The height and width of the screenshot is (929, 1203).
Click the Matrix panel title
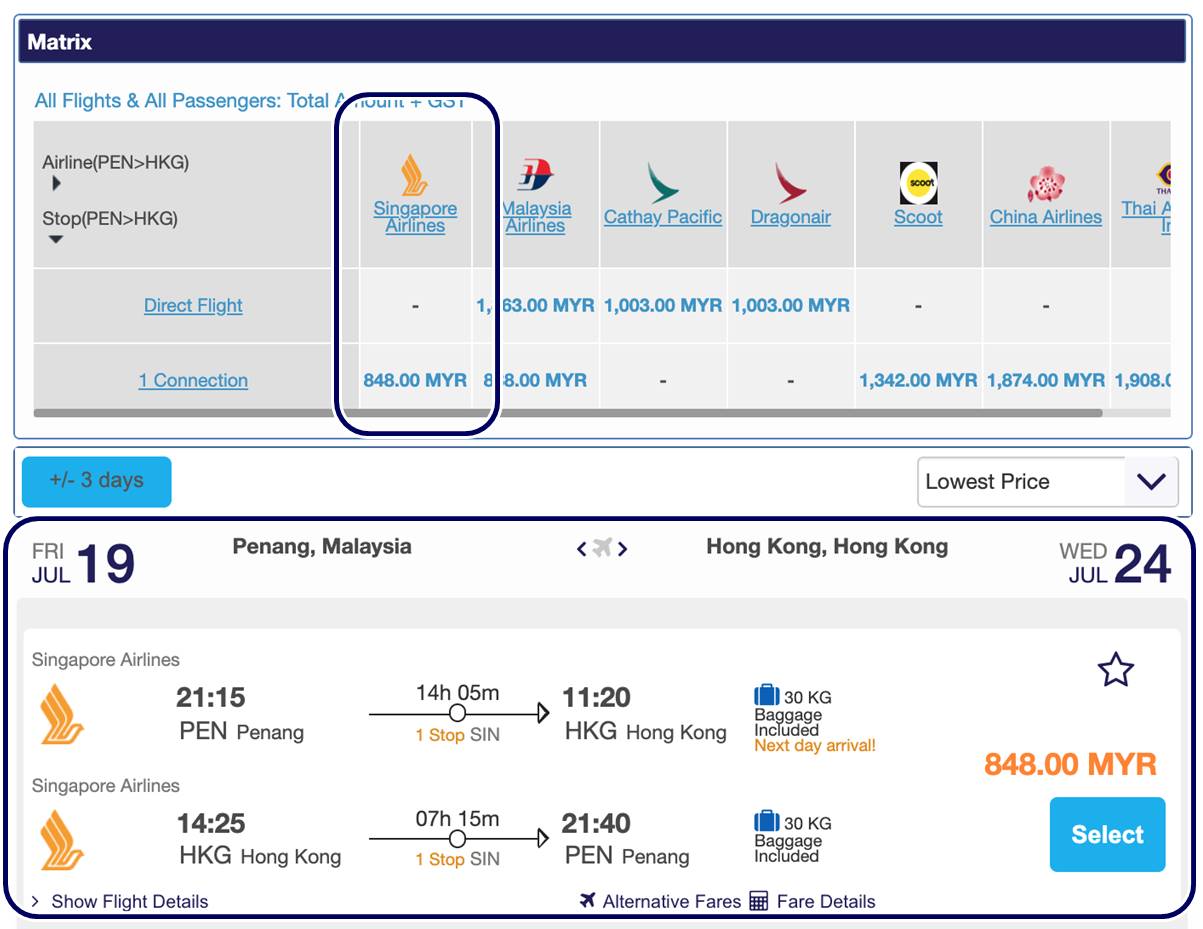pyautogui.click(x=60, y=42)
